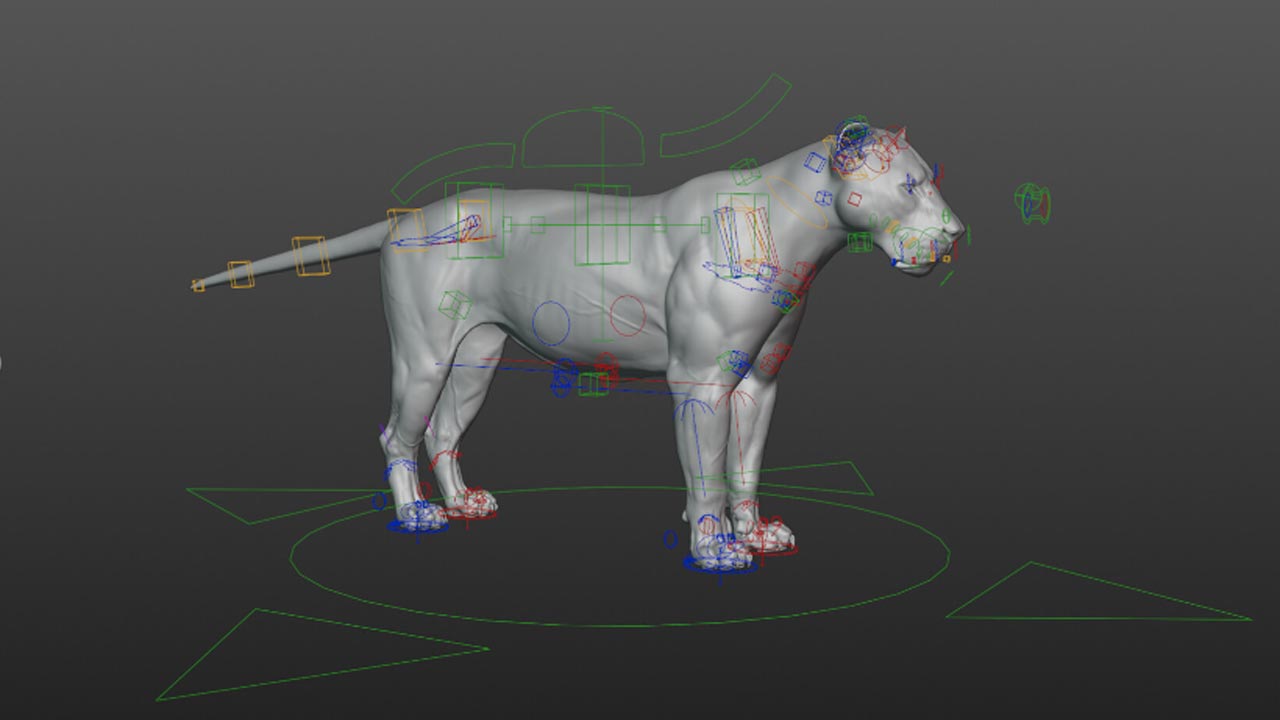Viewport: 1280px width, 720px height.
Task: Select the green cube control under the belly
Action: 593,384
